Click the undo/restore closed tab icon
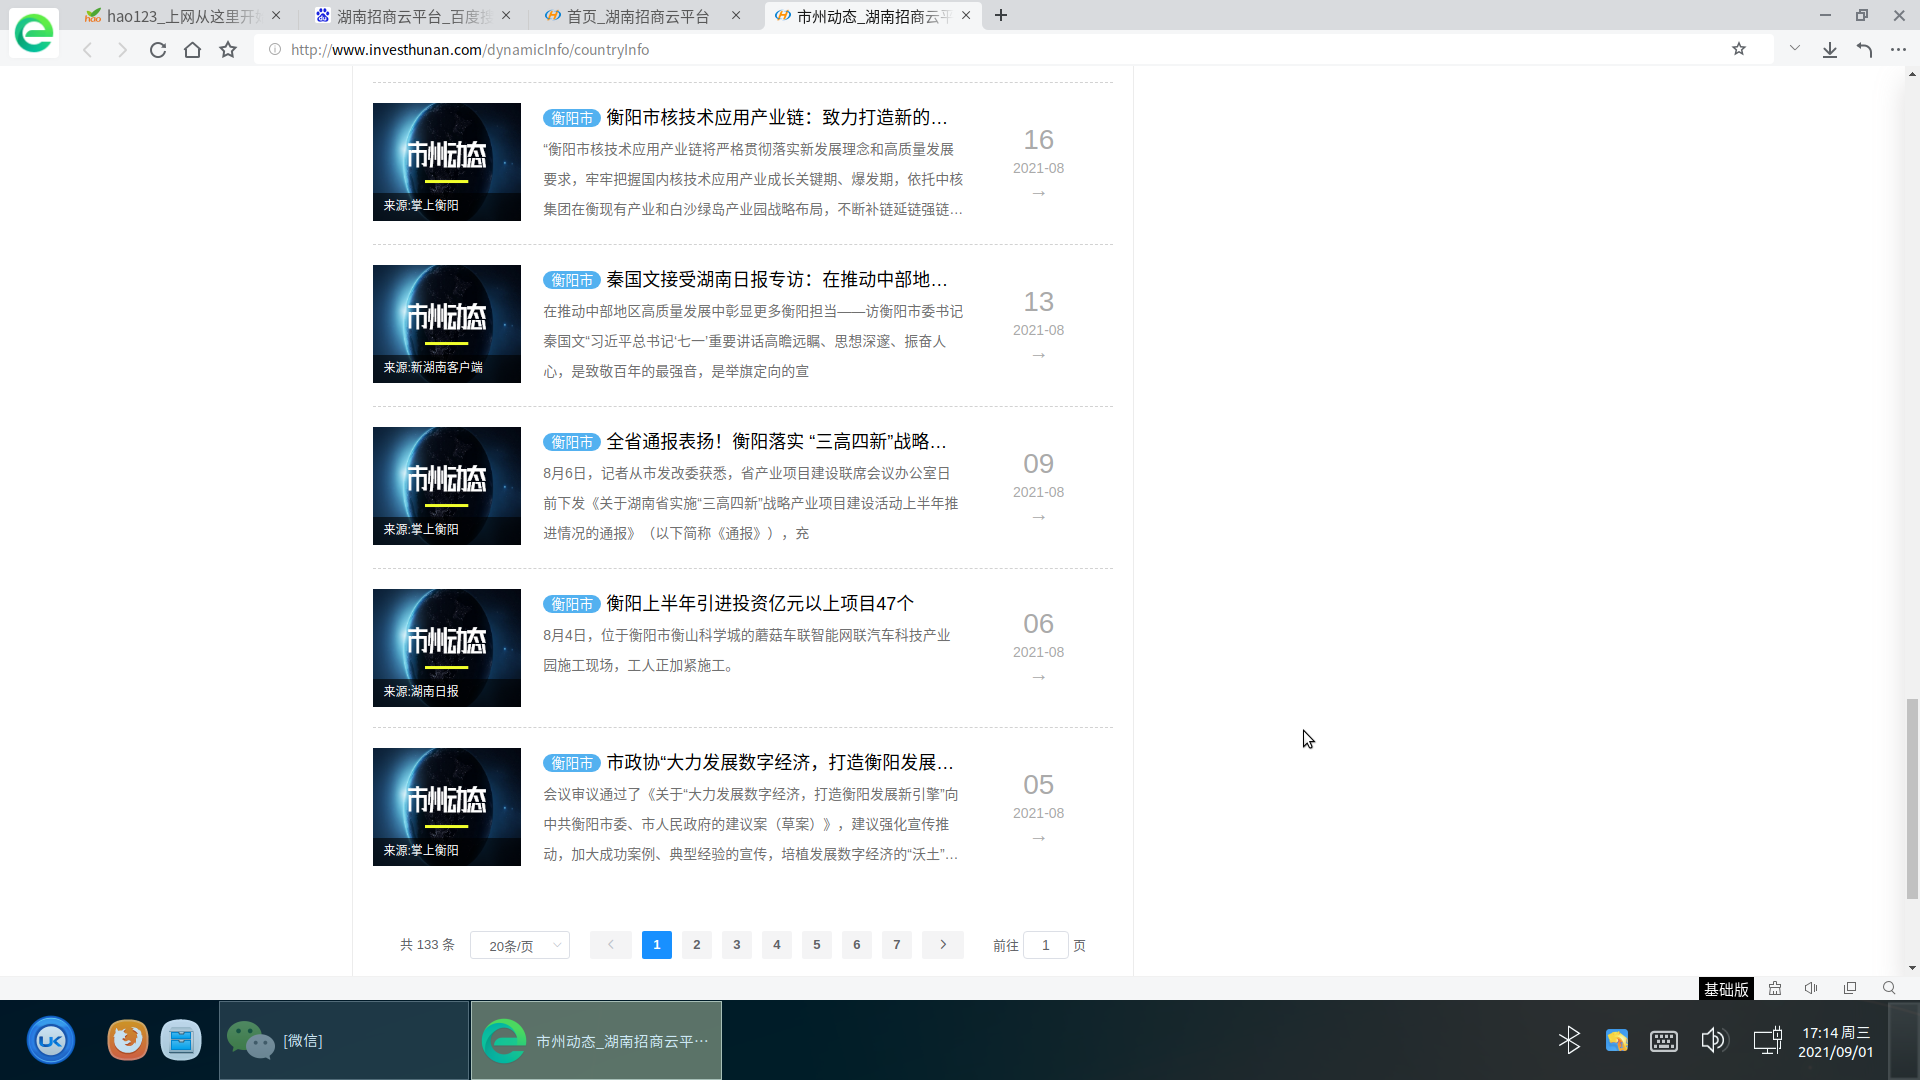 point(1864,50)
